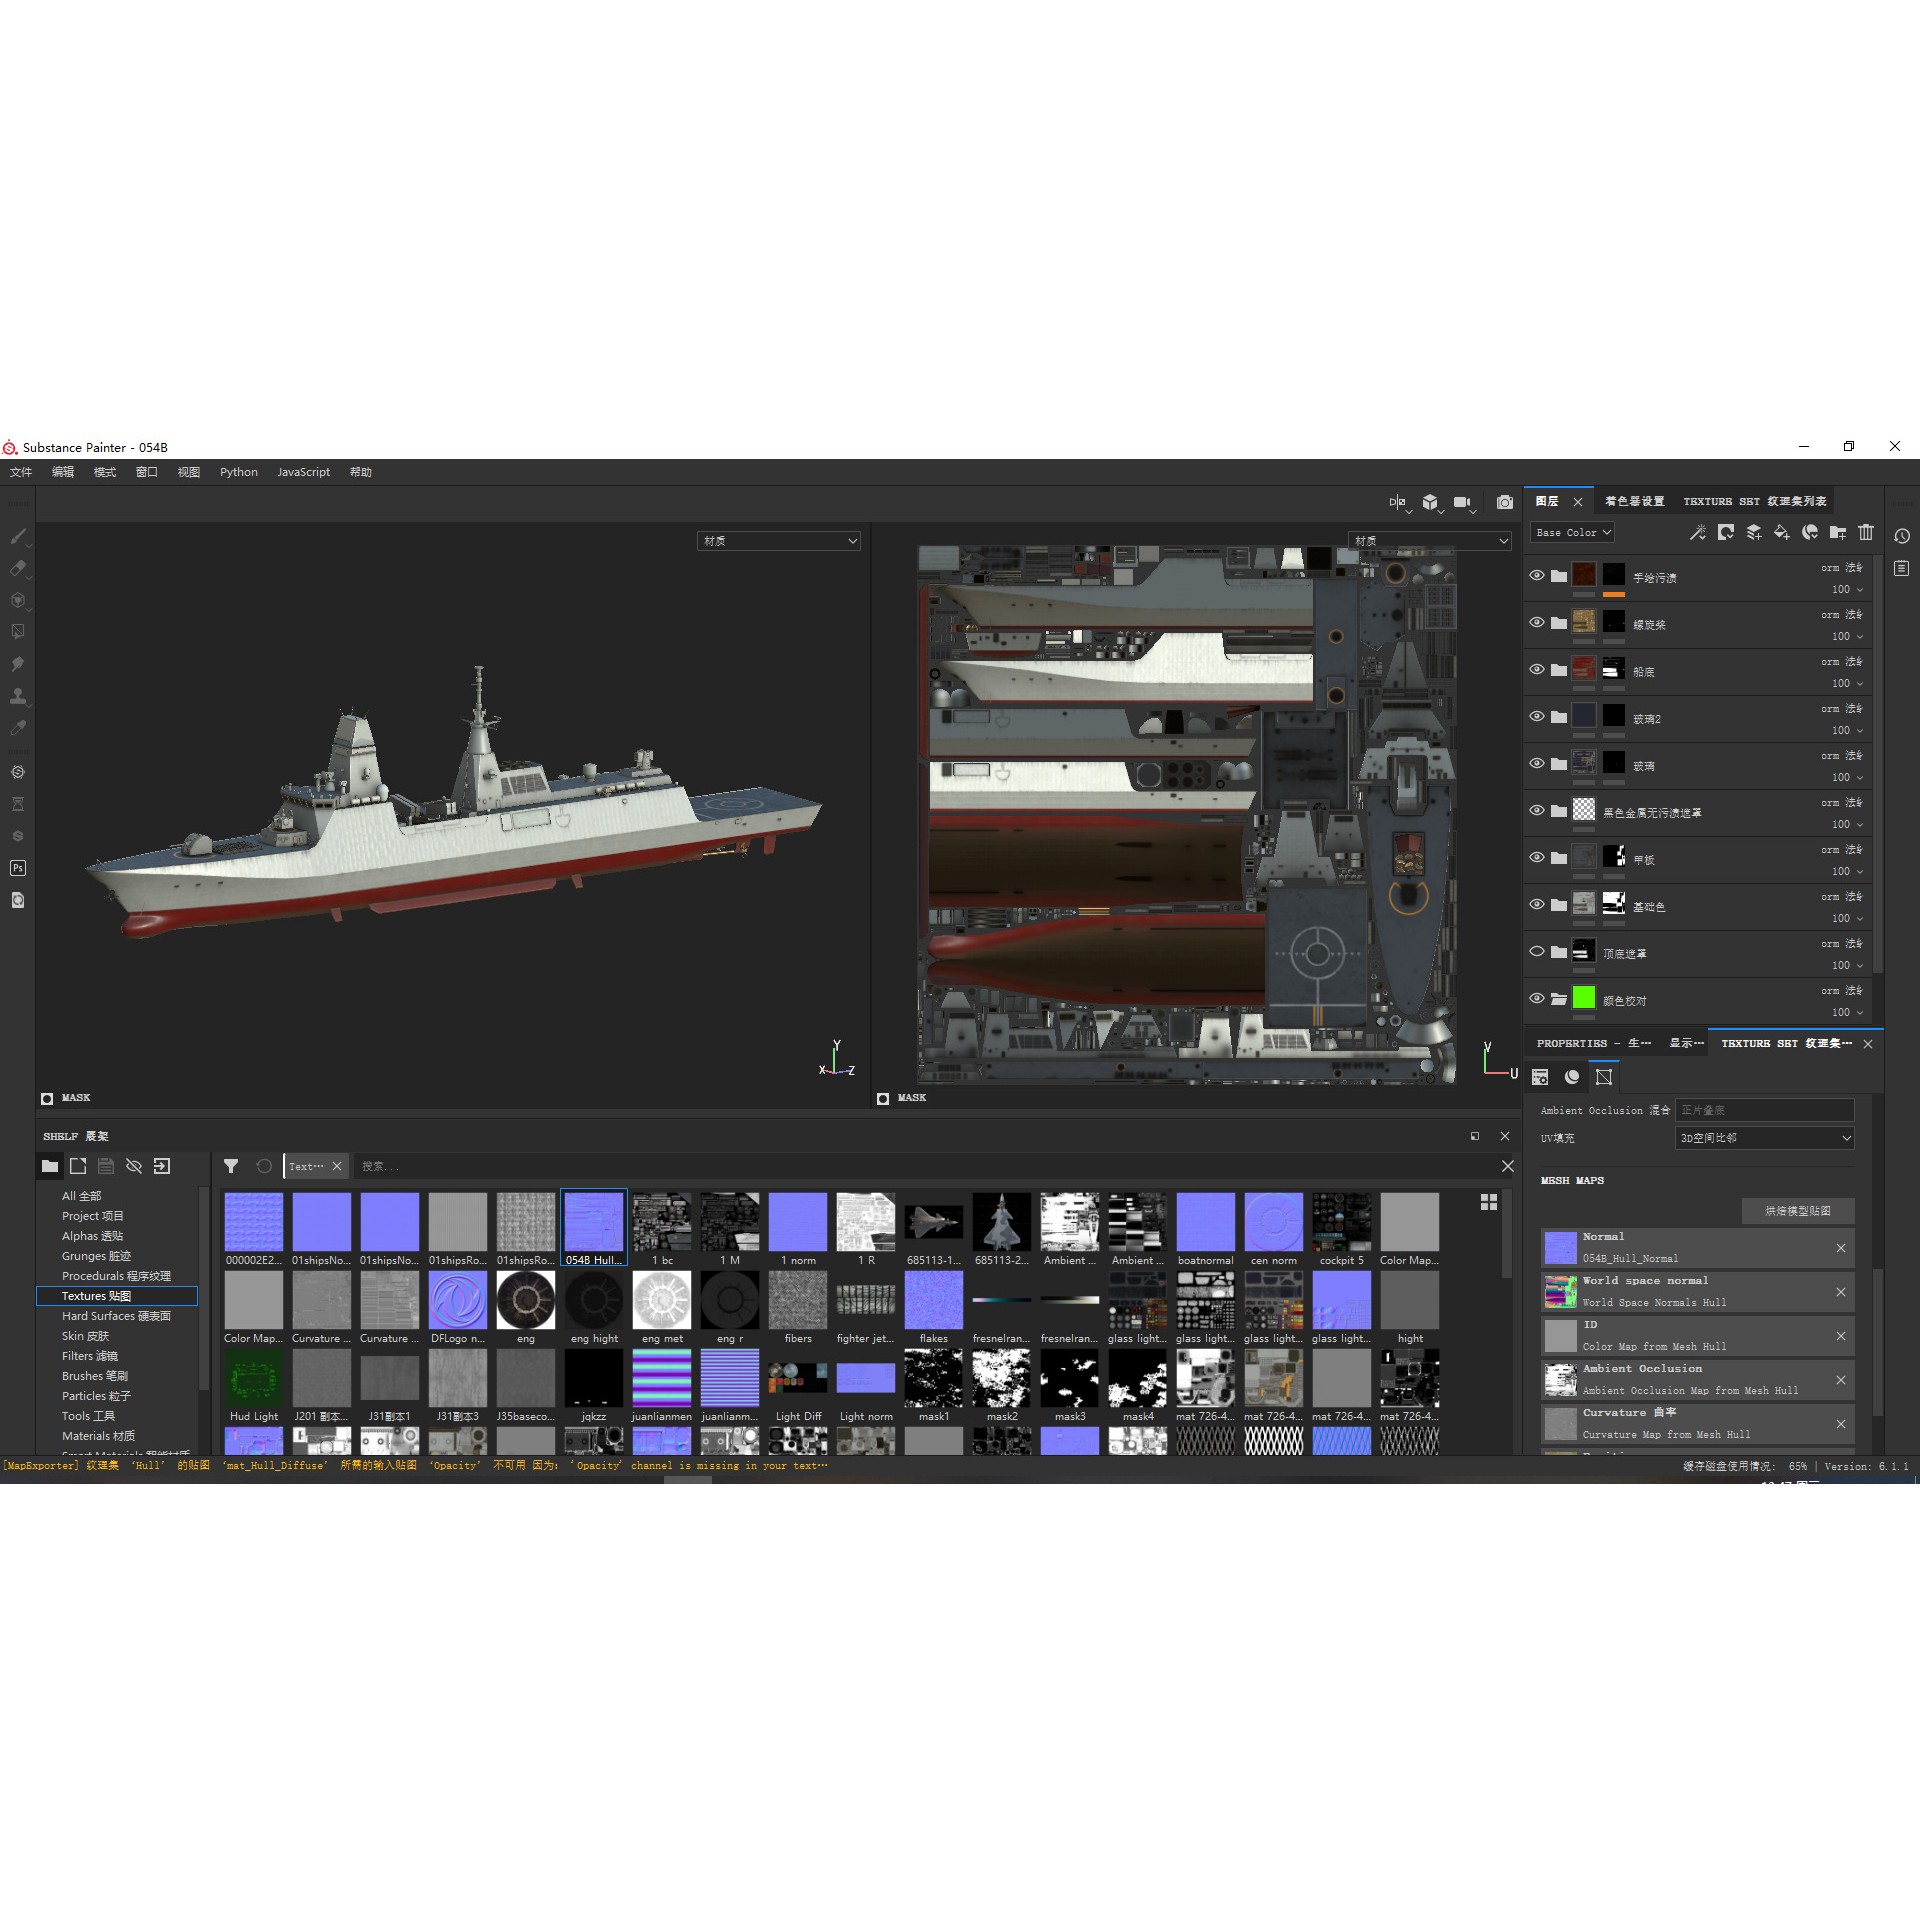This screenshot has height=1920, width=1920.
Task: Hide the 顶底遮罩 layer
Action: 1537,951
